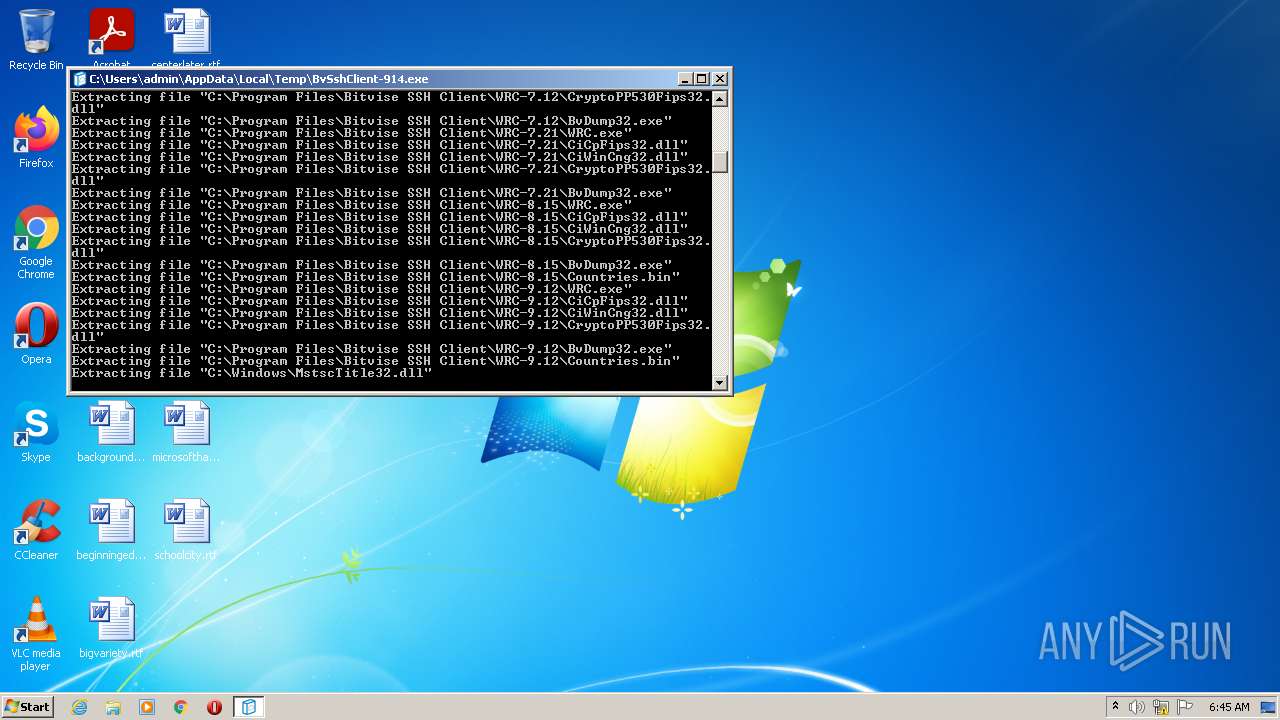Click the console scrollbar down arrow

(719, 383)
